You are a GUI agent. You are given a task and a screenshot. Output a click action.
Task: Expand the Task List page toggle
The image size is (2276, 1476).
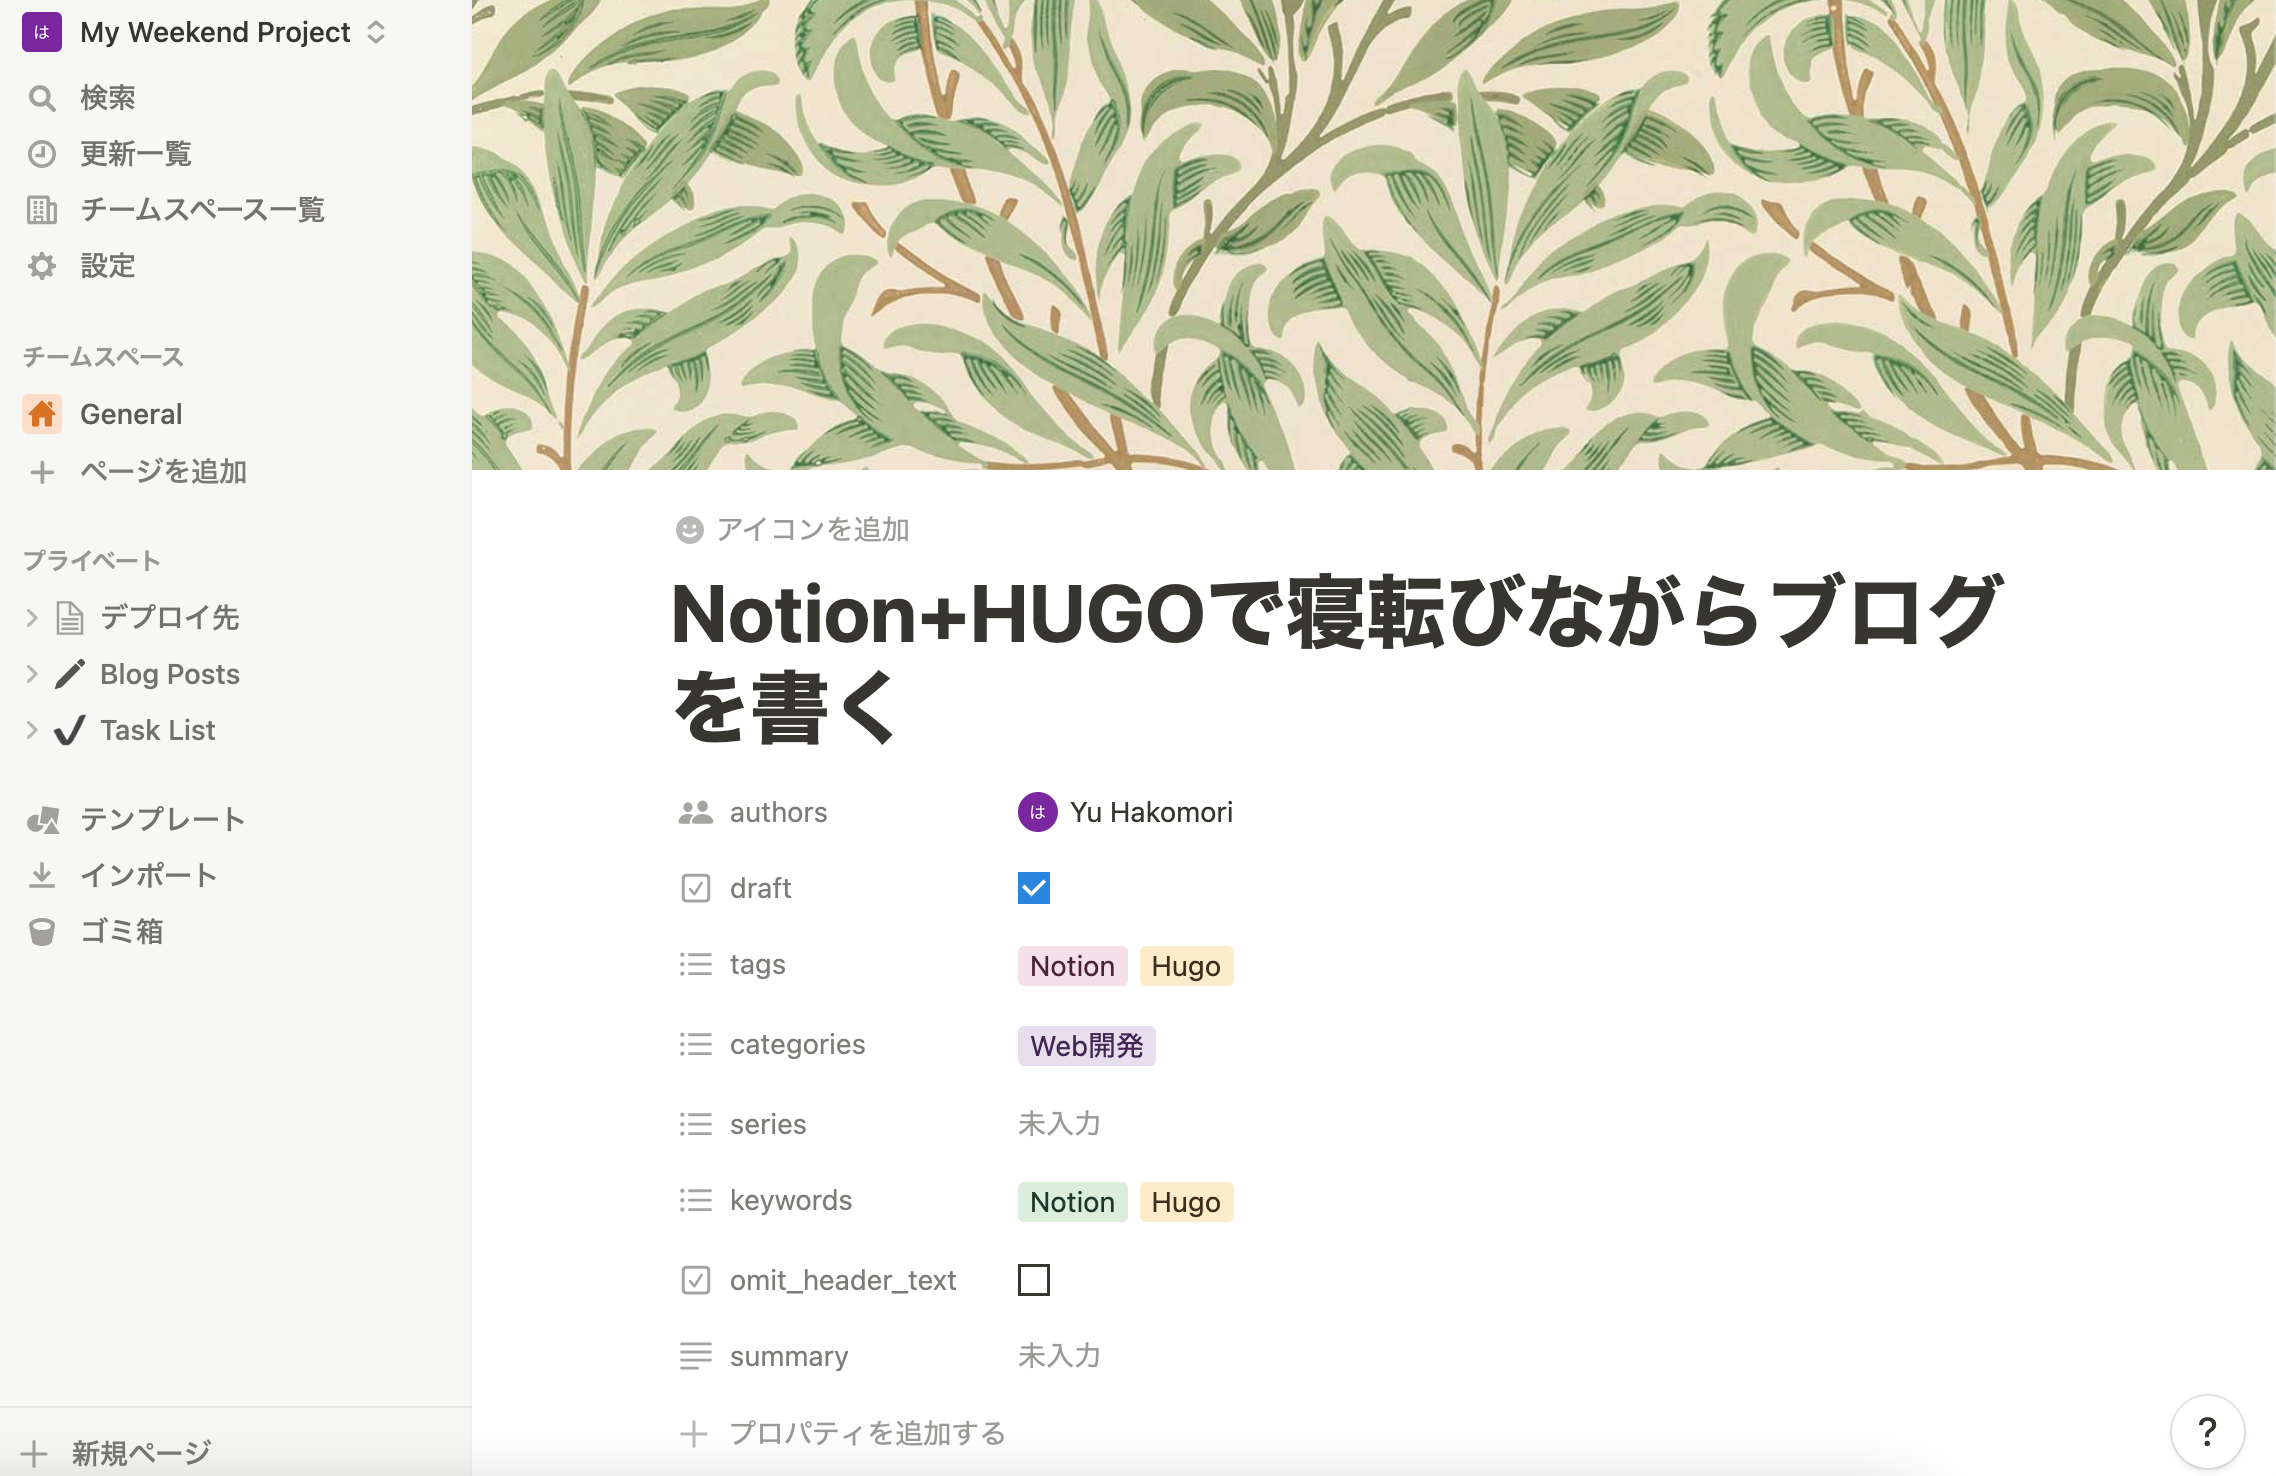32,730
